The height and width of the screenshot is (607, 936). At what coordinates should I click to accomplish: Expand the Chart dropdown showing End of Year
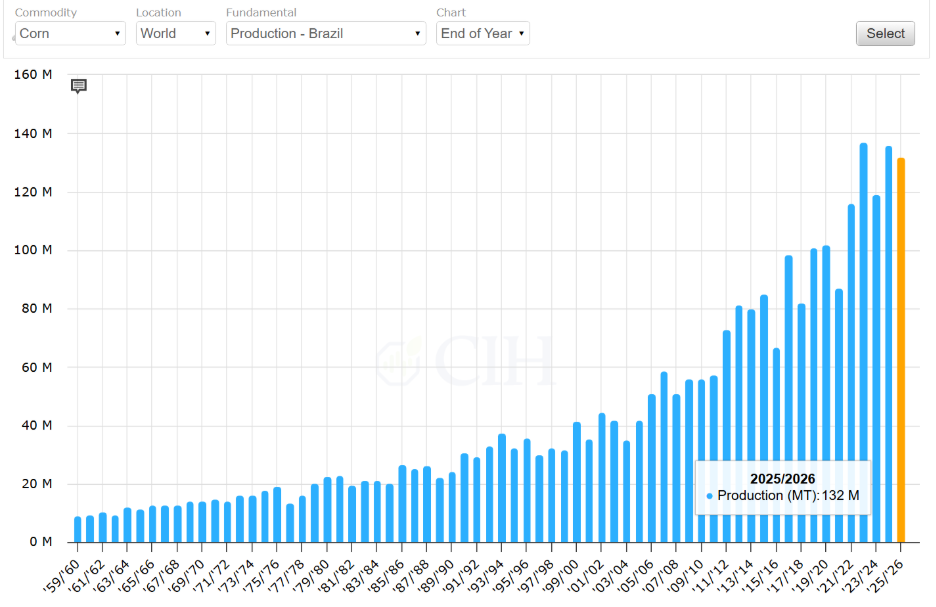[483, 33]
